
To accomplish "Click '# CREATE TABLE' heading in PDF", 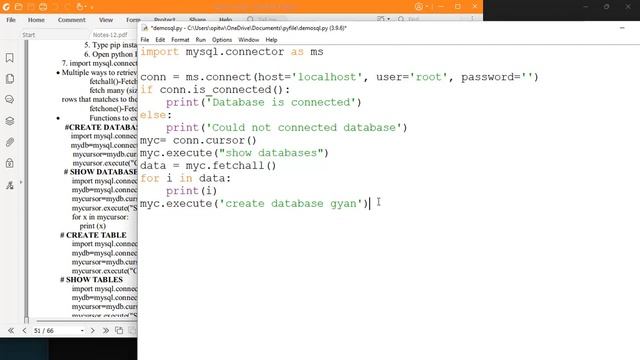I will (93, 235).
